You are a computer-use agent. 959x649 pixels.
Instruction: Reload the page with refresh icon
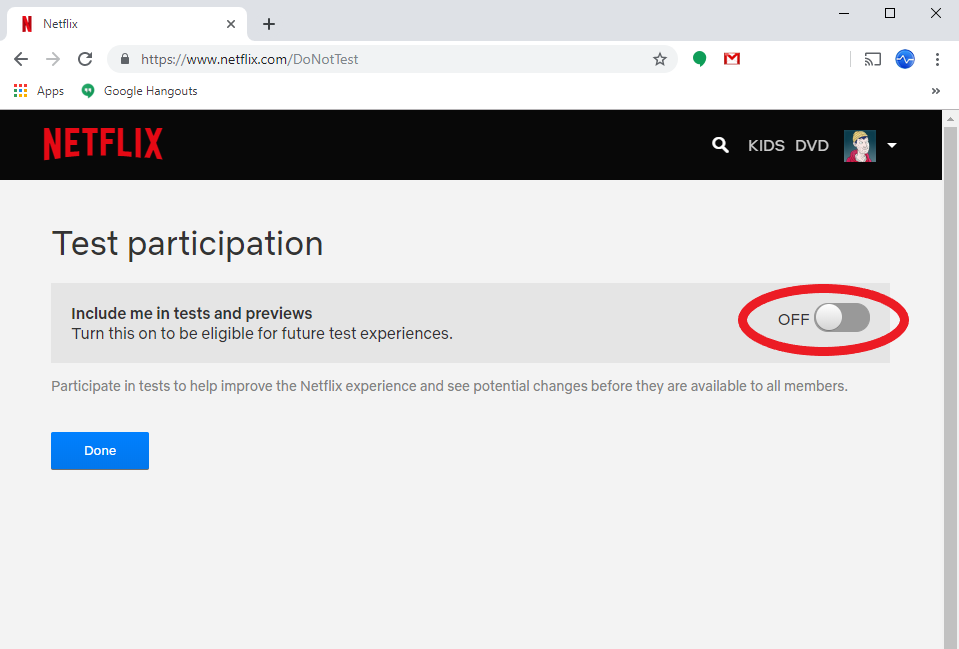point(85,59)
